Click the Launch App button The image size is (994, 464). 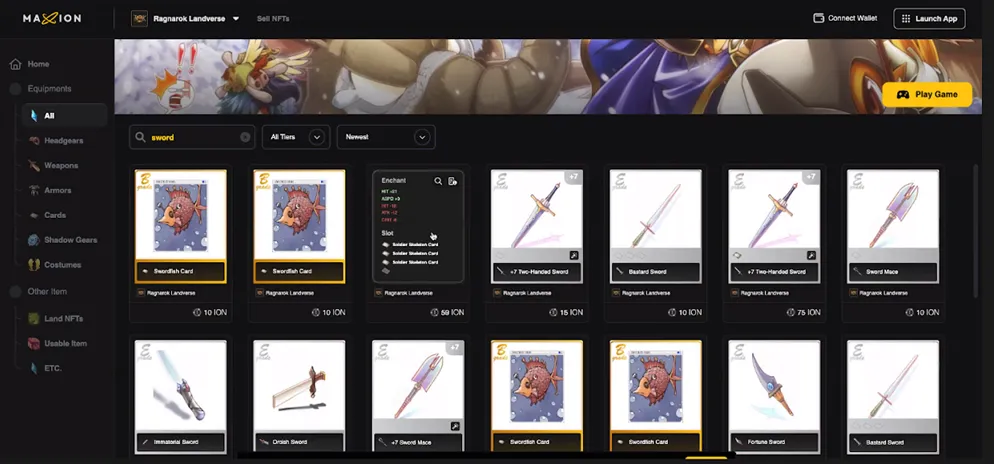[x=929, y=19]
